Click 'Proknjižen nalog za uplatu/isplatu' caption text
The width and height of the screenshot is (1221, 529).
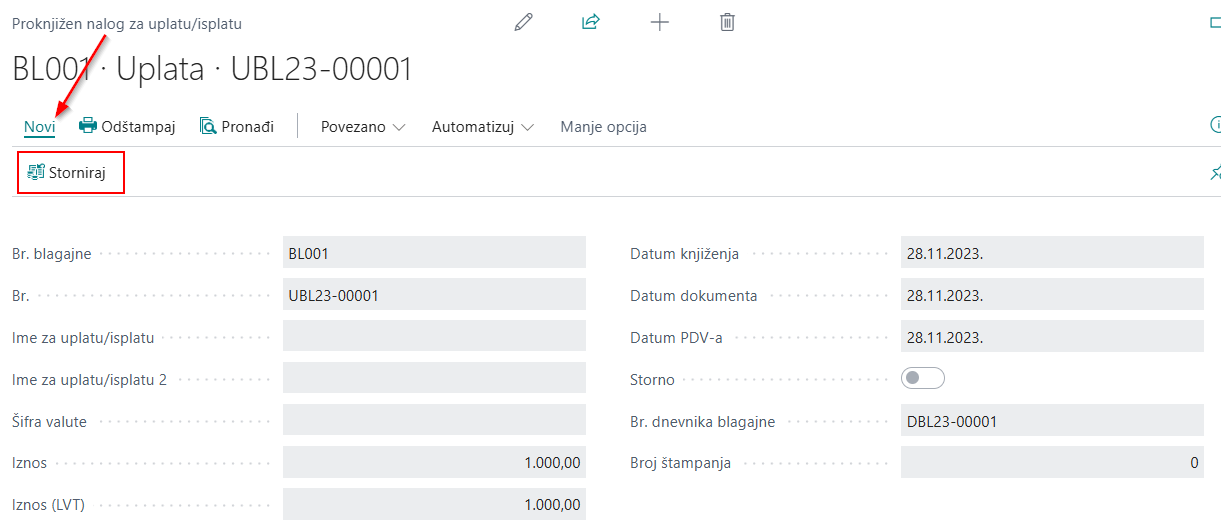(x=127, y=23)
